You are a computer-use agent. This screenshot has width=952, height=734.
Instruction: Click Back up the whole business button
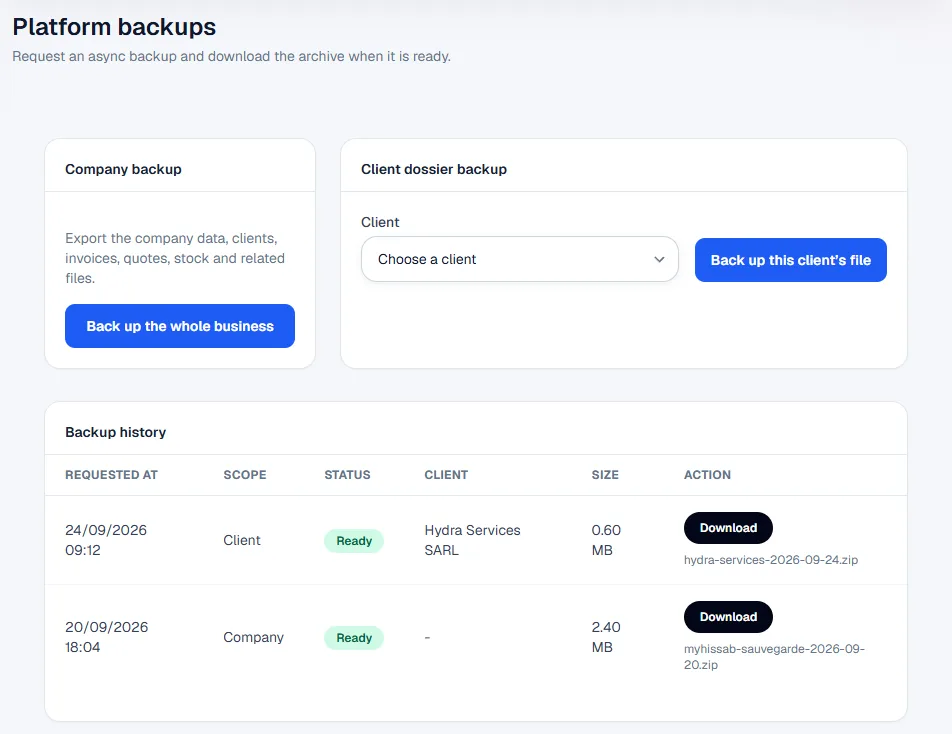point(180,326)
